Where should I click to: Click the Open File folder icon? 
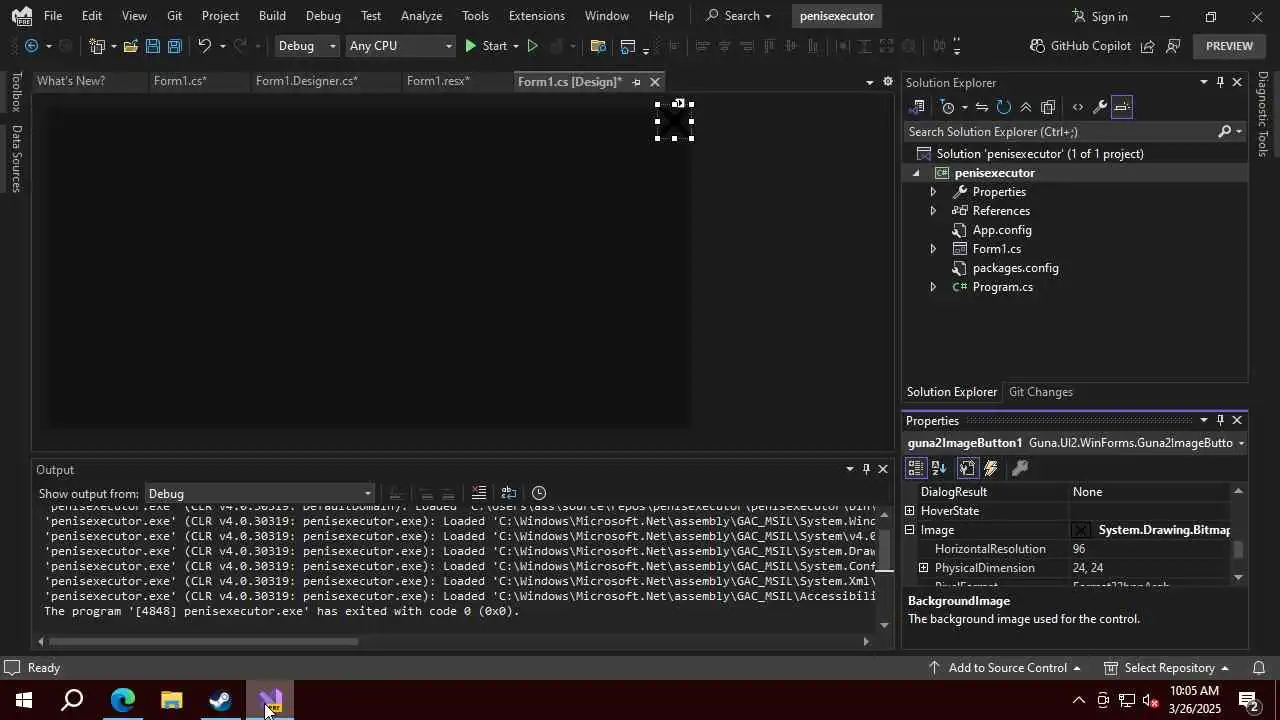(132, 46)
